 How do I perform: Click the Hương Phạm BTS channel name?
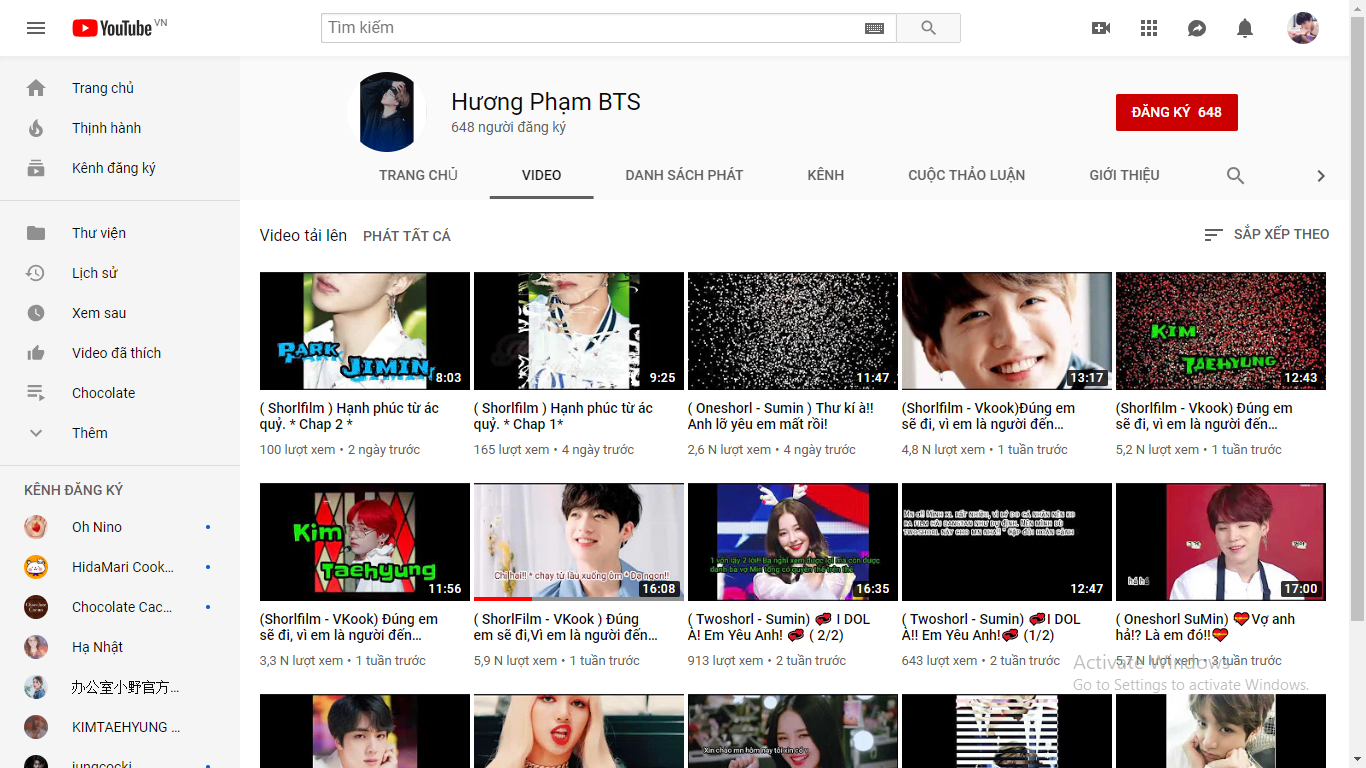pos(546,102)
